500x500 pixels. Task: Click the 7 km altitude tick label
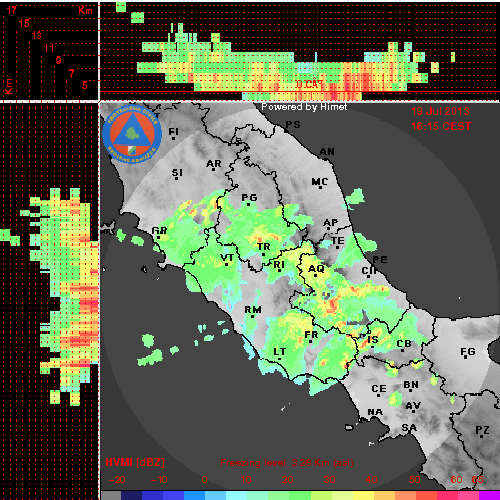(x=71, y=73)
